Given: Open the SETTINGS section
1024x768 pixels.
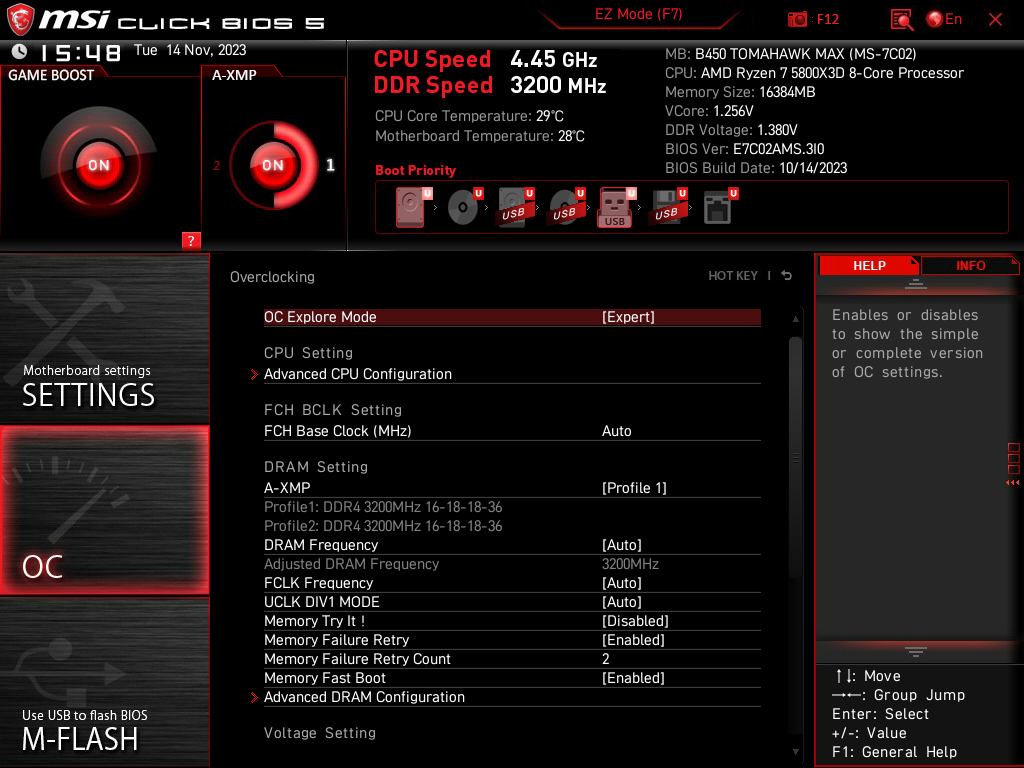Looking at the screenshot, I should pyautogui.click(x=104, y=338).
